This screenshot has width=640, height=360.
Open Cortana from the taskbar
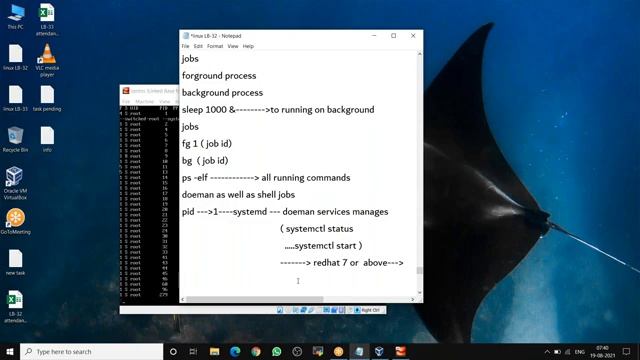[x=173, y=351]
